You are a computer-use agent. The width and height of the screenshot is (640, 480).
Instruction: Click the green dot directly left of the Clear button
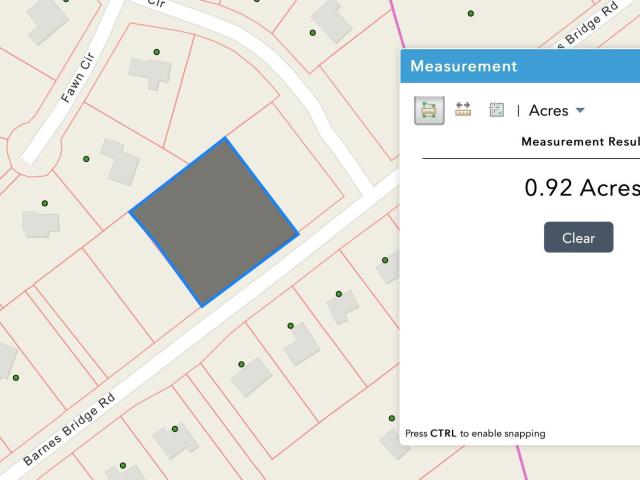(385, 260)
